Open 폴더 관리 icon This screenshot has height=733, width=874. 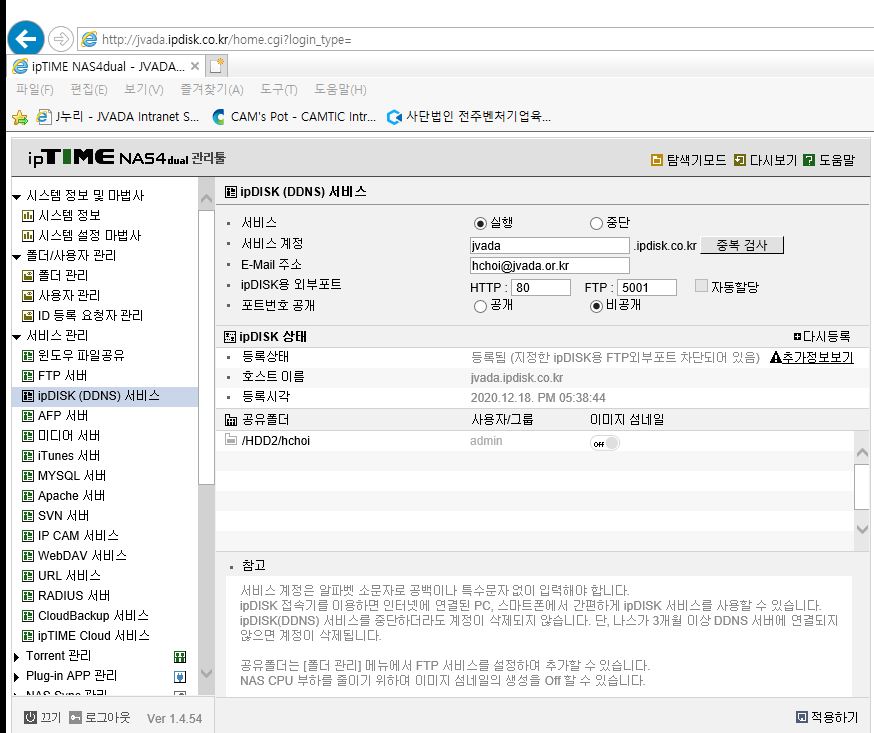28,276
